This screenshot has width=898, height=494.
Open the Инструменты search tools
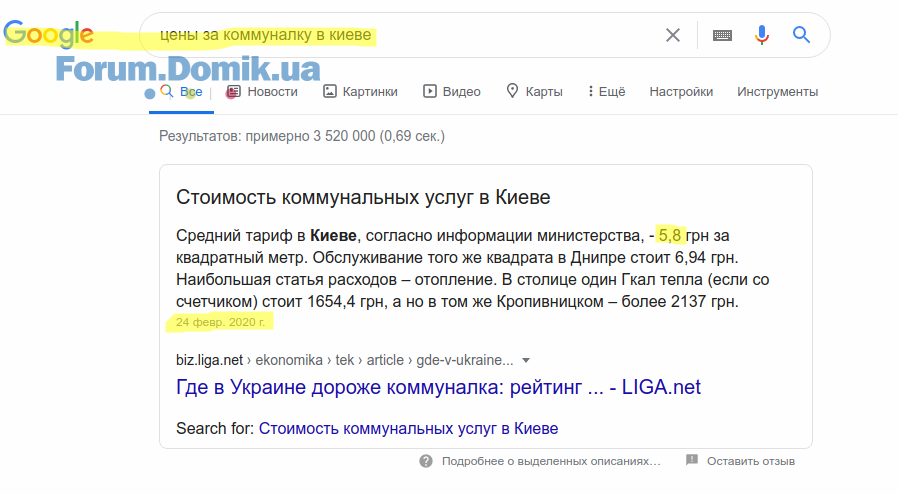click(777, 92)
